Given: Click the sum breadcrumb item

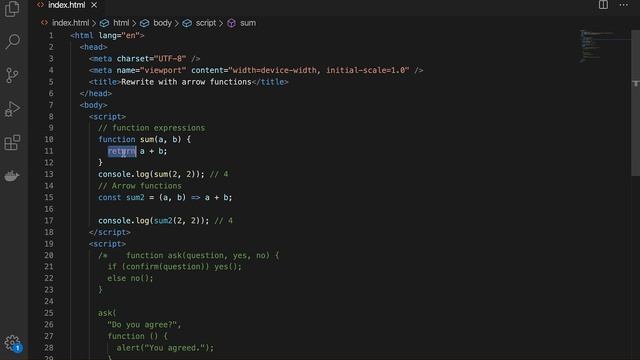Looking at the screenshot, I should point(242,23).
